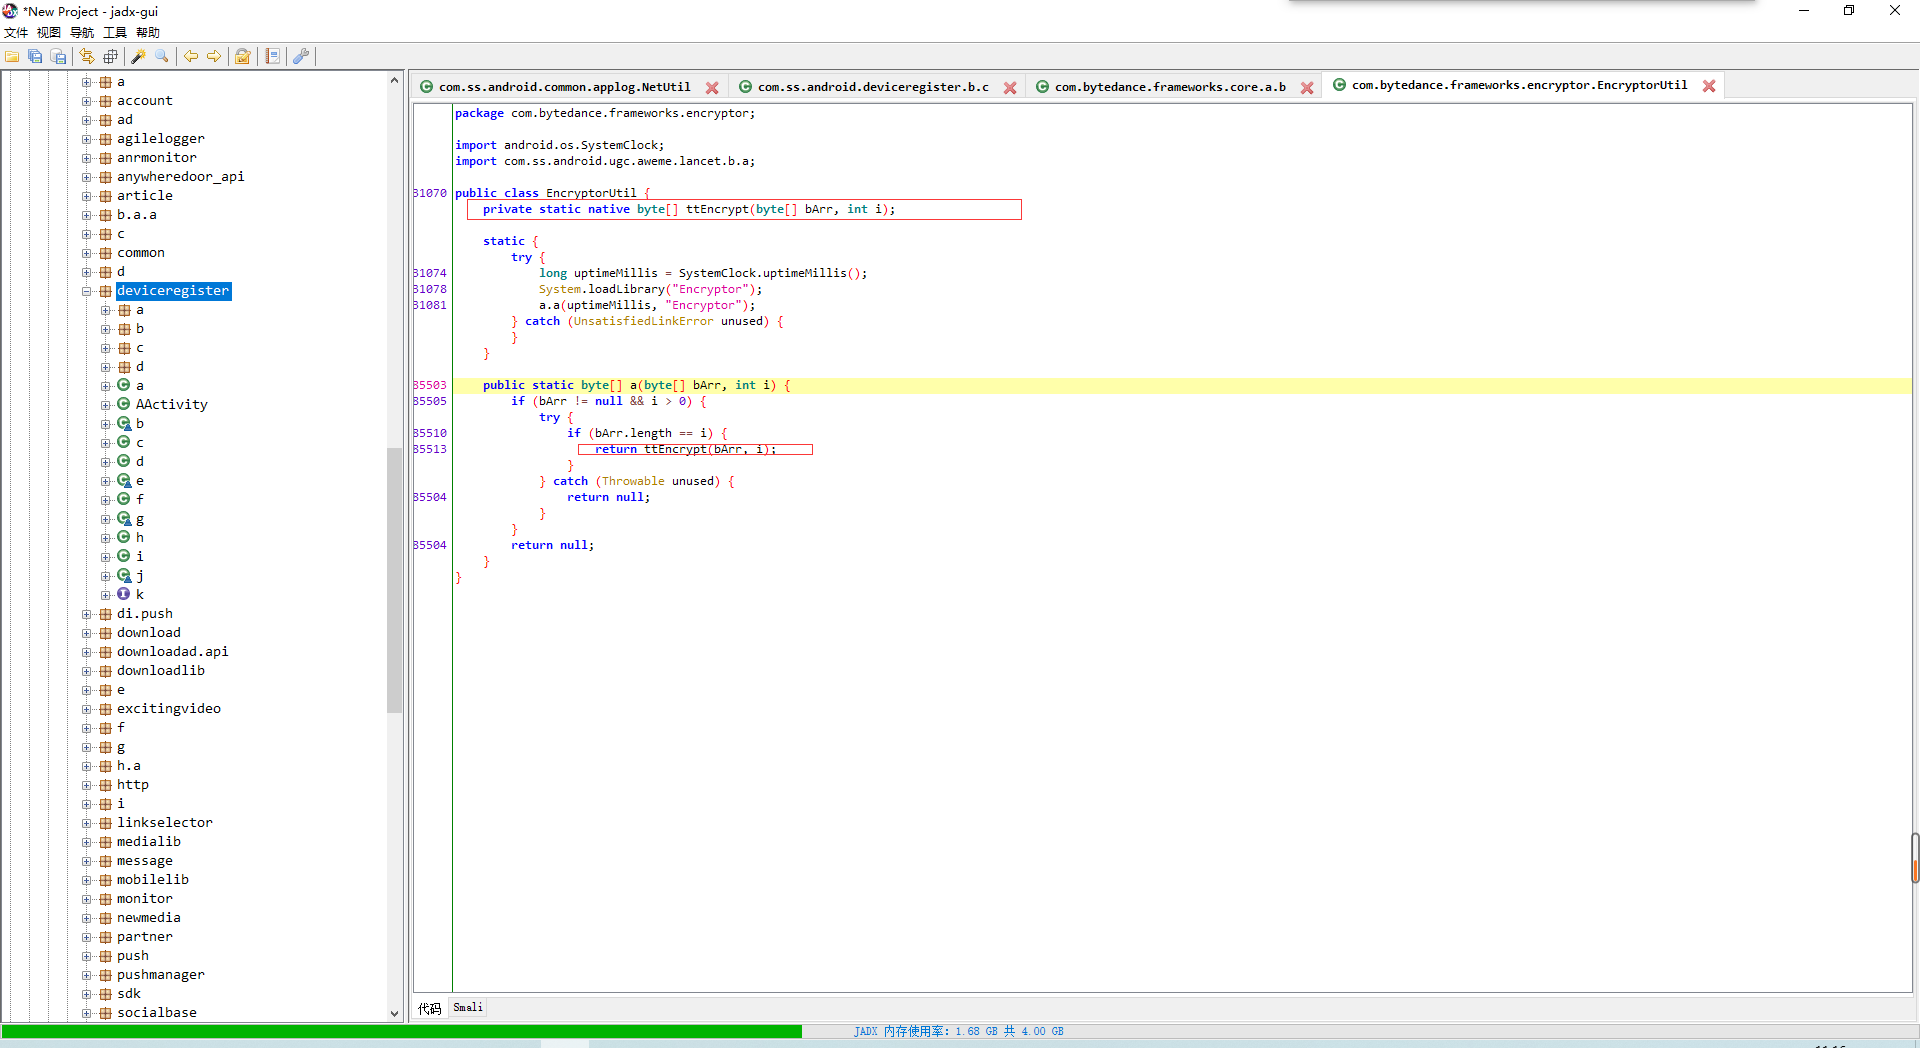The height and width of the screenshot is (1048, 1920).
Task: Click the tree scroll down arrow
Action: coord(394,1013)
